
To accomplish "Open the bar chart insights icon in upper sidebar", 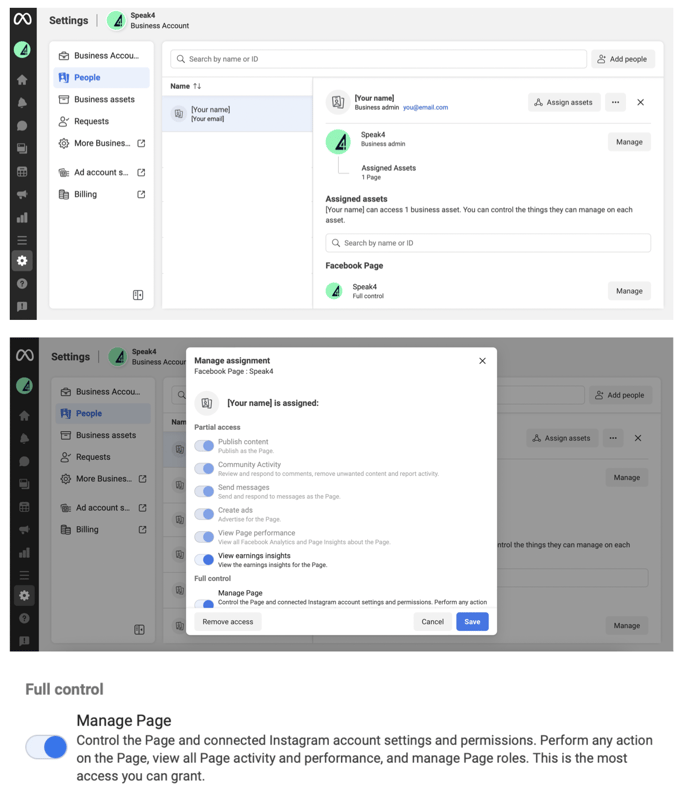I will point(22,217).
